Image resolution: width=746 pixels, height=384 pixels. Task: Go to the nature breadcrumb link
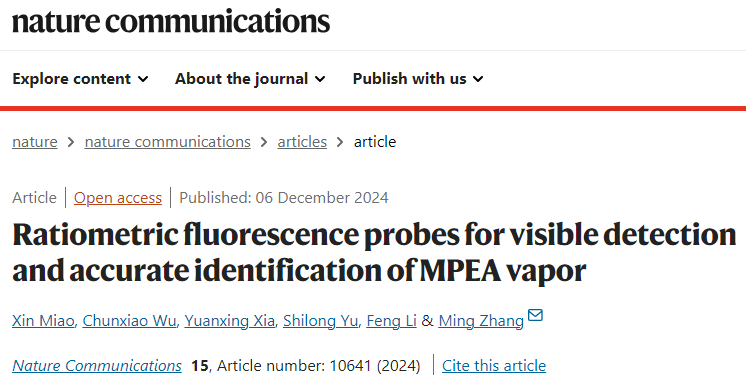pos(35,142)
